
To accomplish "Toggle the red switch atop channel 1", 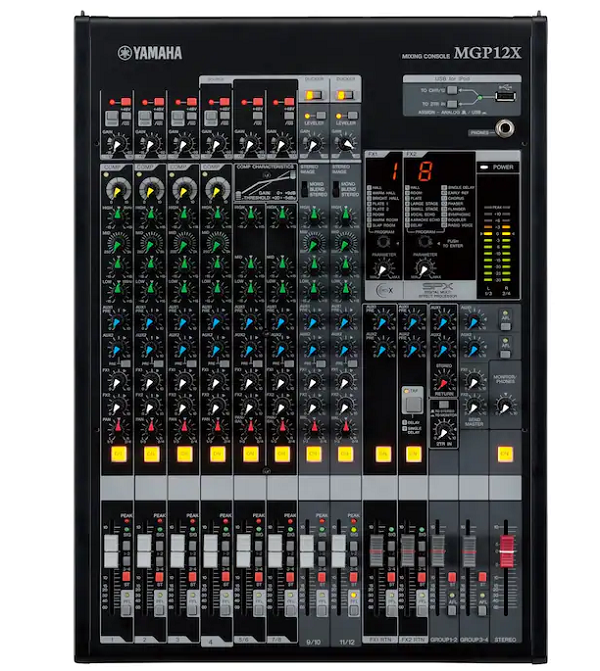I will pos(126,102).
